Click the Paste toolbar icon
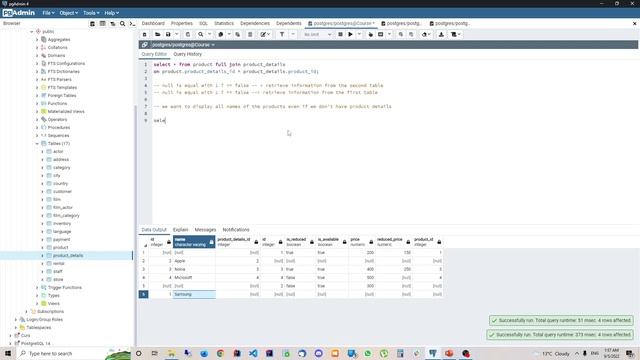The width and height of the screenshot is (640, 360). [238, 35]
